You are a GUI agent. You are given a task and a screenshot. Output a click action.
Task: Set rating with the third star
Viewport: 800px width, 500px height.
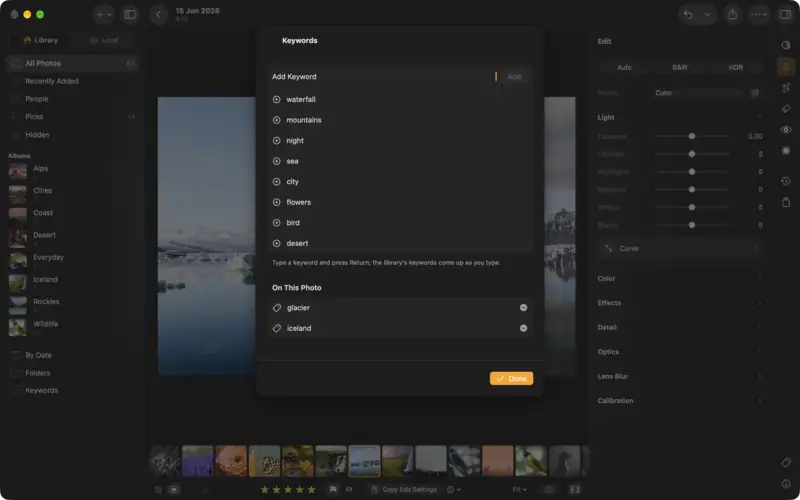pos(288,490)
